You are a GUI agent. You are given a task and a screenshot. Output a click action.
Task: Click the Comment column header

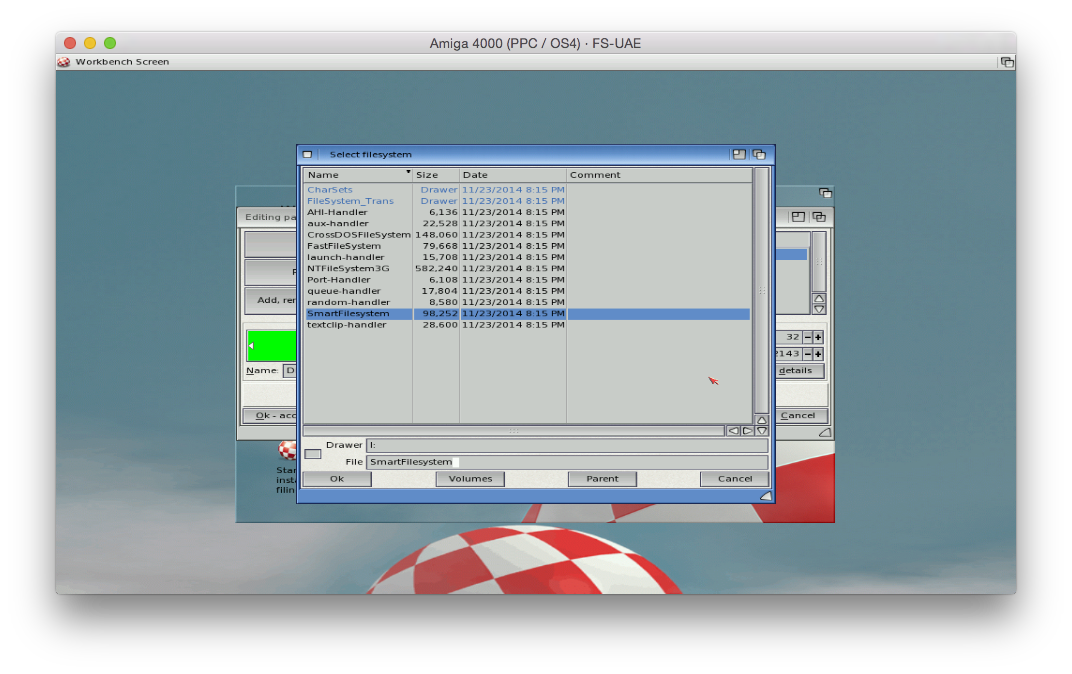pyautogui.click(x=659, y=175)
